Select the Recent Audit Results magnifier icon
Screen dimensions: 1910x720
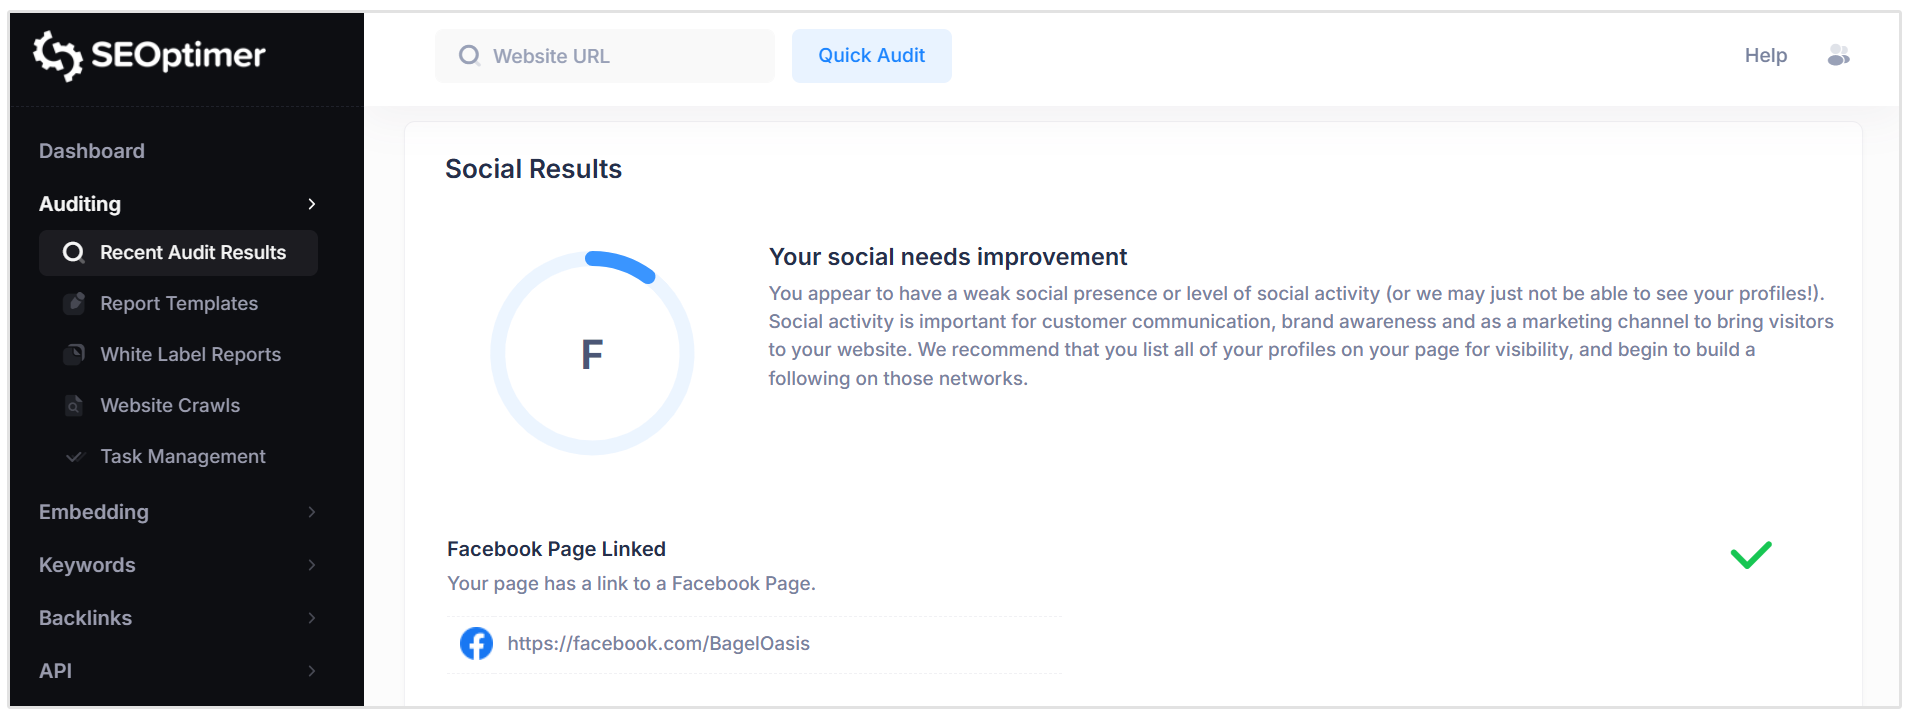pos(72,253)
